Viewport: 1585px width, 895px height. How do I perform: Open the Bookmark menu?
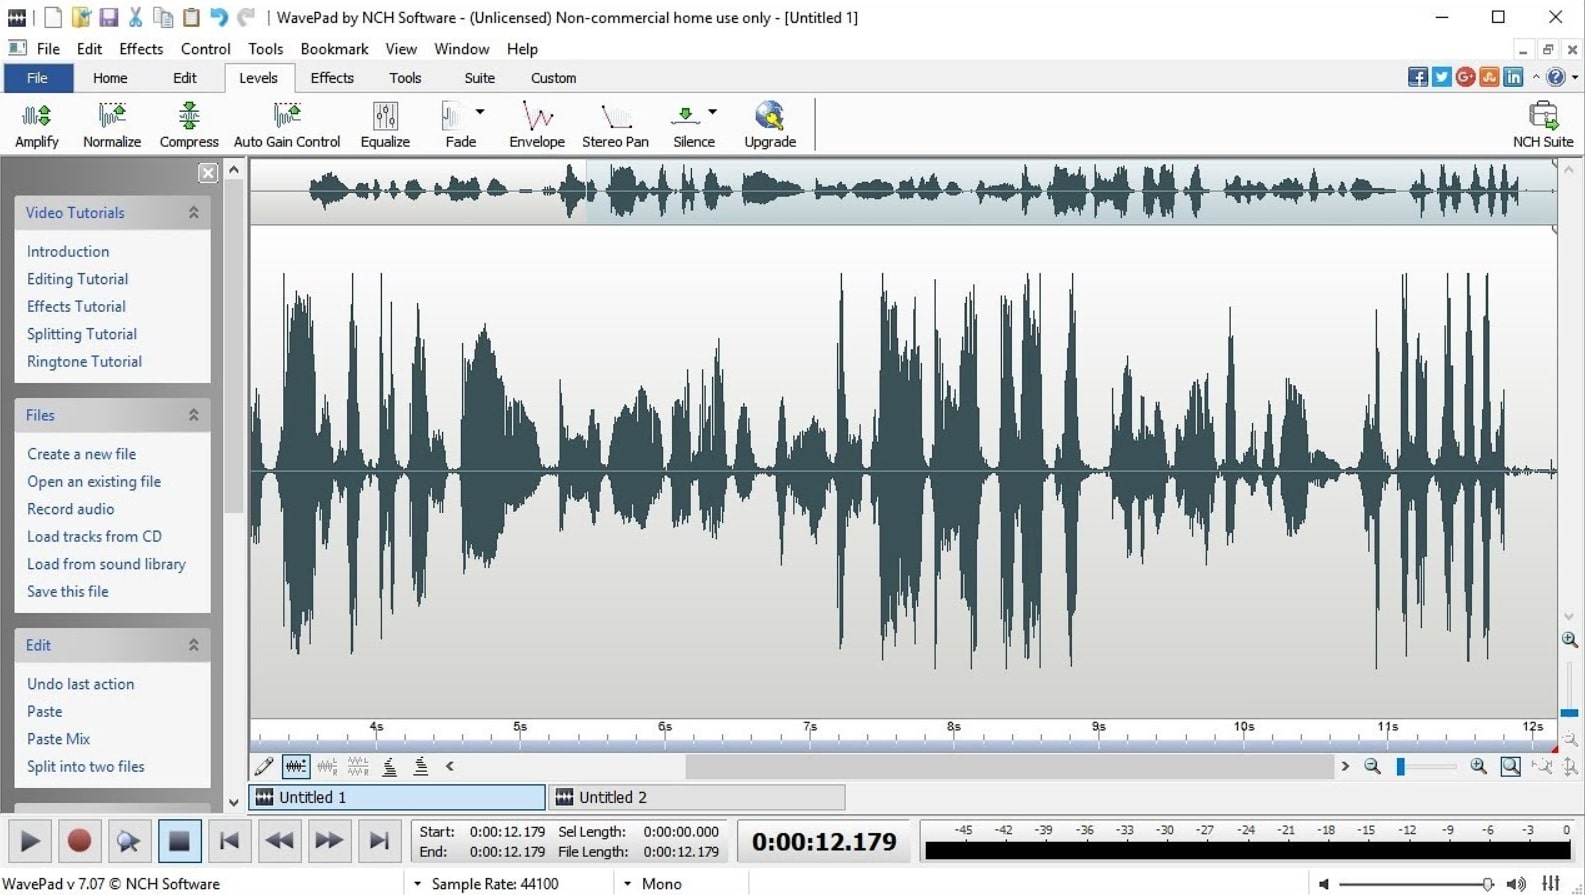334,48
